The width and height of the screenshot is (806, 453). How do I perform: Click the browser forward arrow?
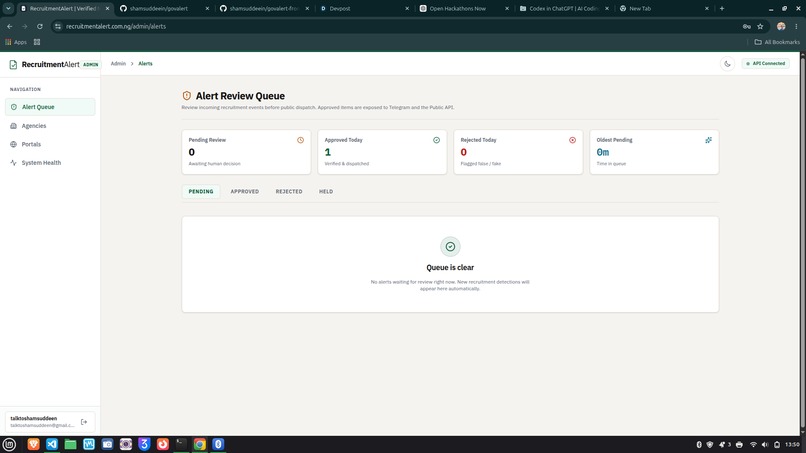coord(24,26)
